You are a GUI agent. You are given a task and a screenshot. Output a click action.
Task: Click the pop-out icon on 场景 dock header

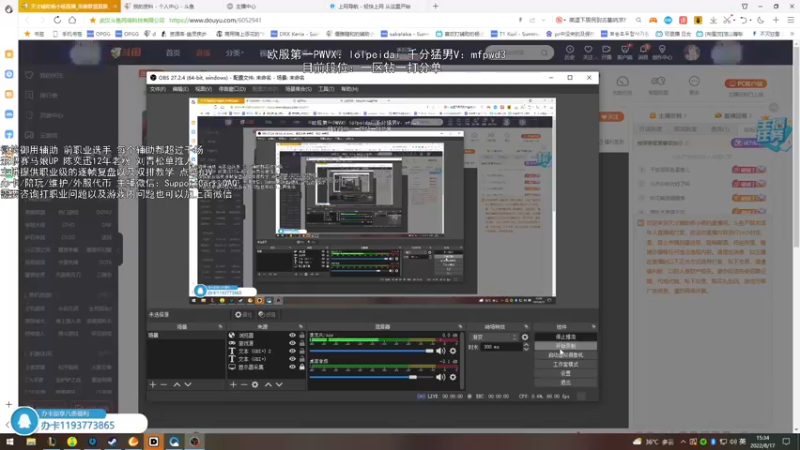pos(220,327)
